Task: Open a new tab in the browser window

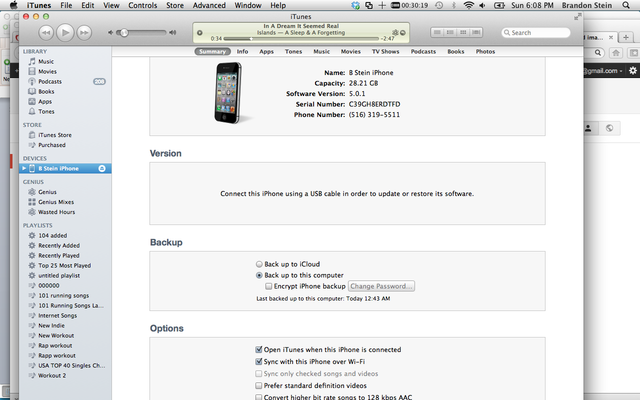Action: (x=625, y=38)
